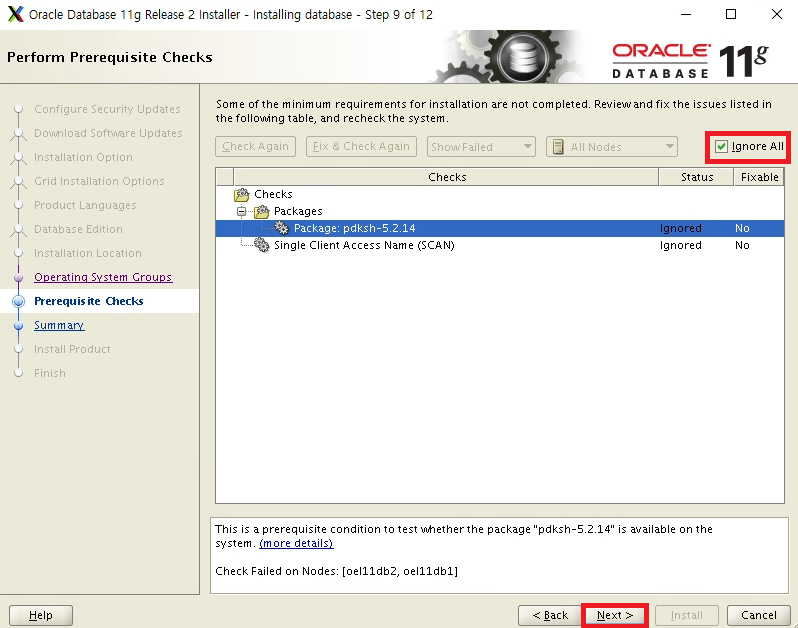Click the pdksh package gear icon

[281, 228]
